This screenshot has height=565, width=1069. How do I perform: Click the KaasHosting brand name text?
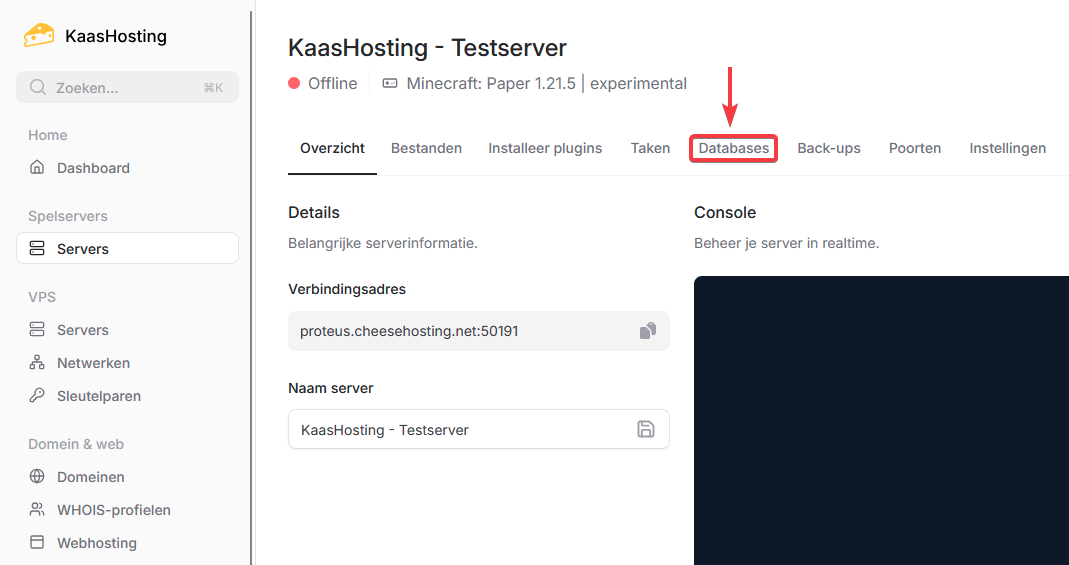pyautogui.click(x=116, y=36)
